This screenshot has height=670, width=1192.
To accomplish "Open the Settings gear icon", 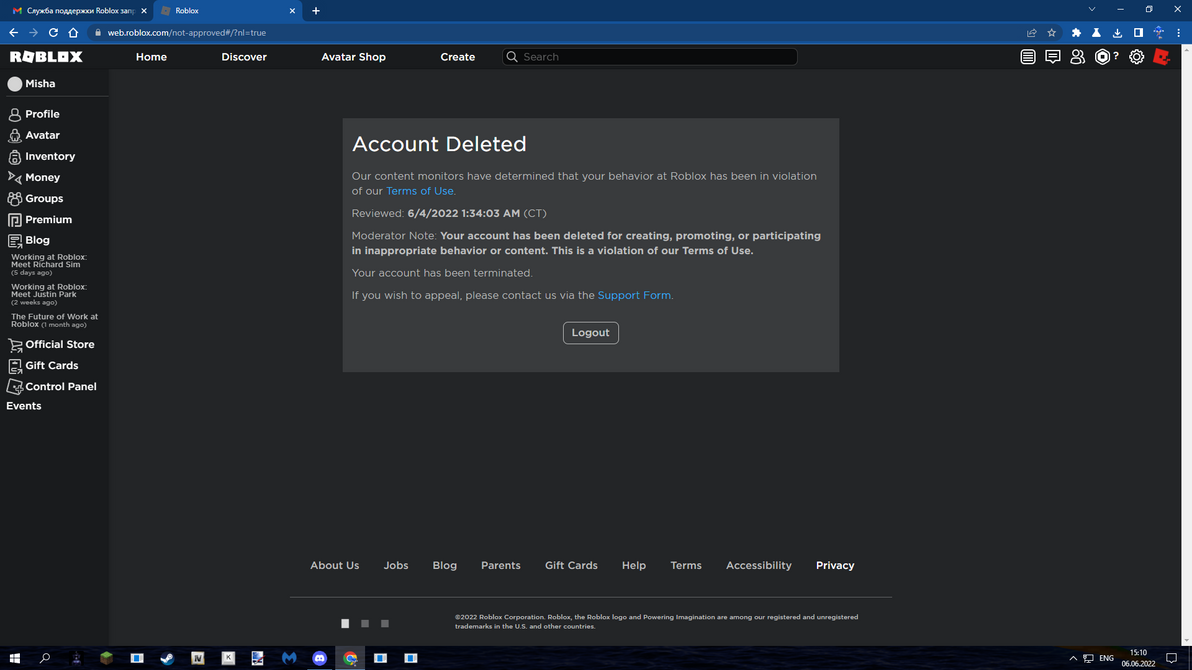I will point(1136,56).
